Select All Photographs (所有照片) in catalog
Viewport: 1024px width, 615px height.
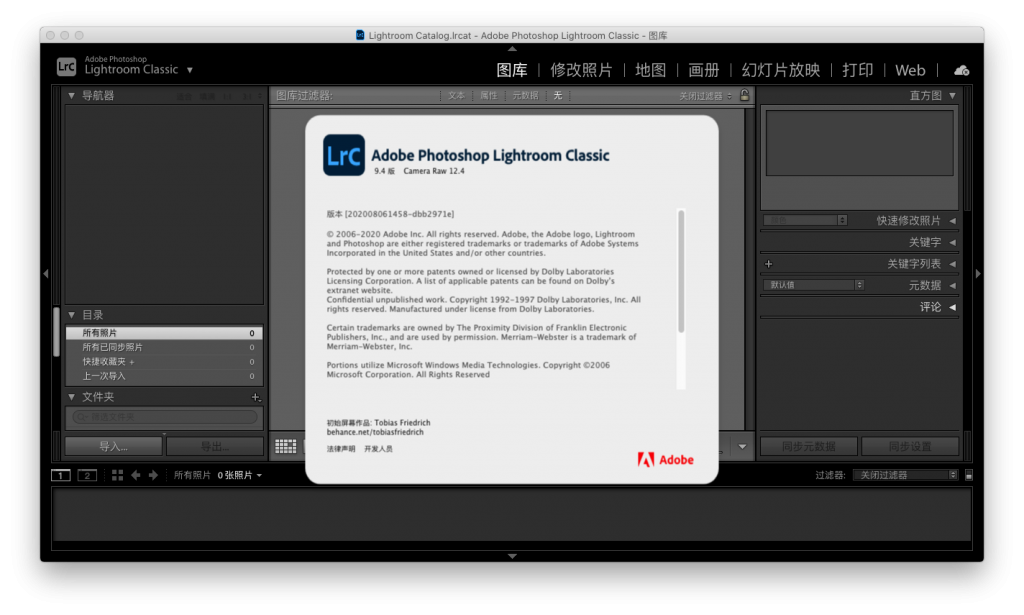(x=165, y=333)
